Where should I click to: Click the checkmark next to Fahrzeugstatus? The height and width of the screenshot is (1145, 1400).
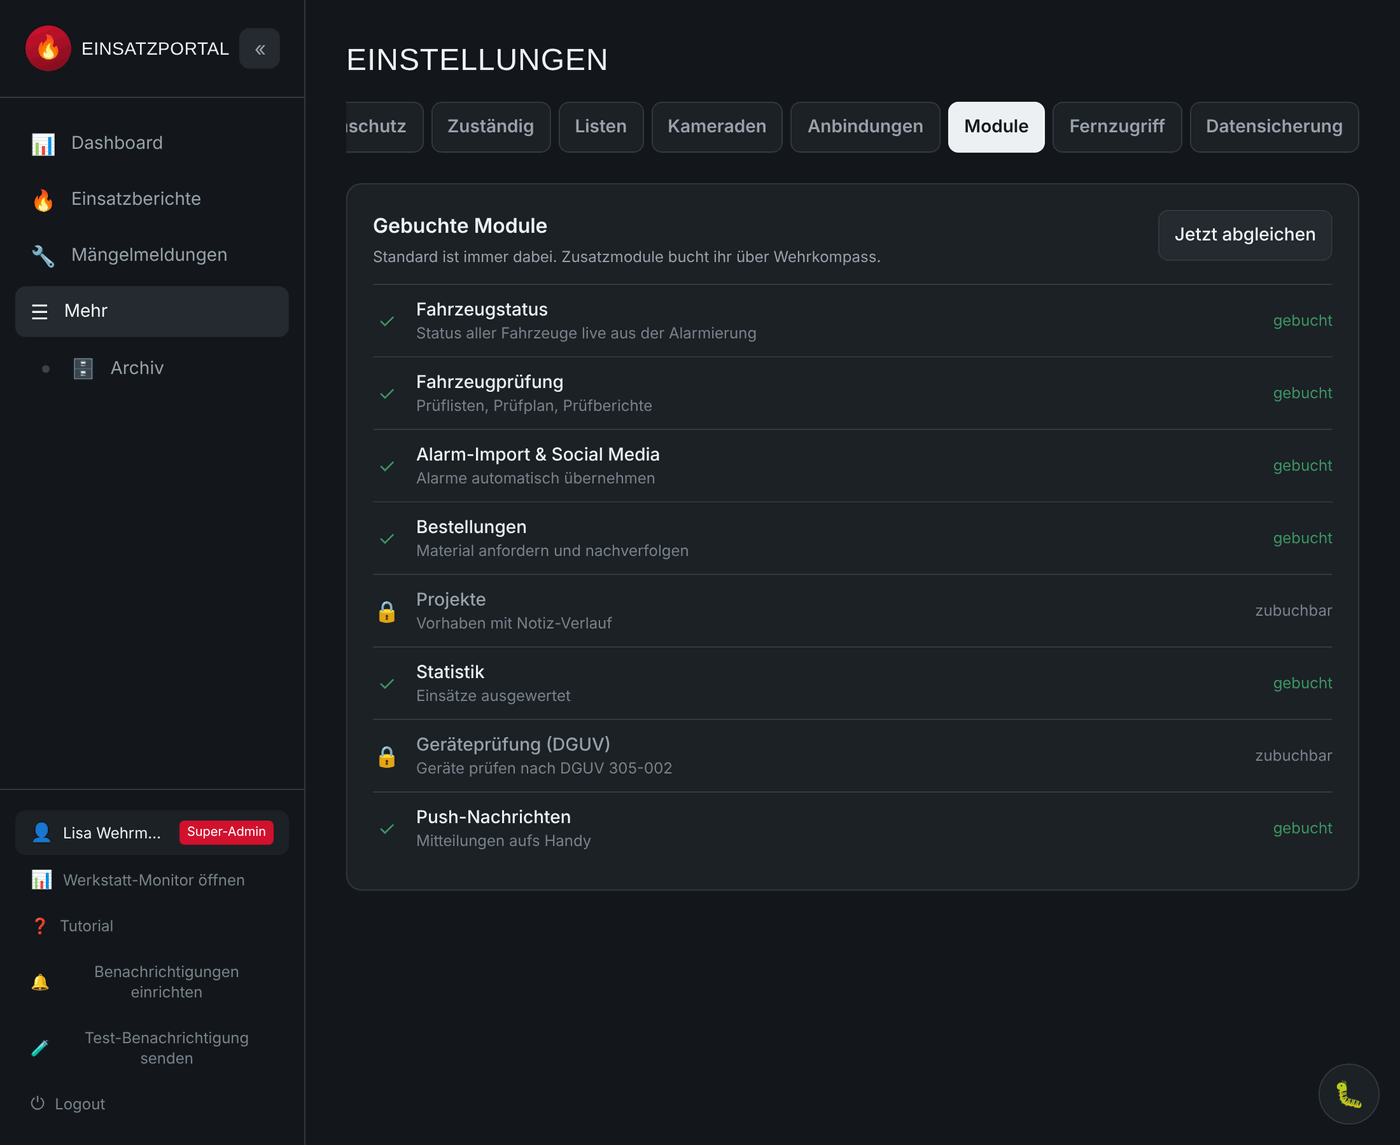pos(387,321)
